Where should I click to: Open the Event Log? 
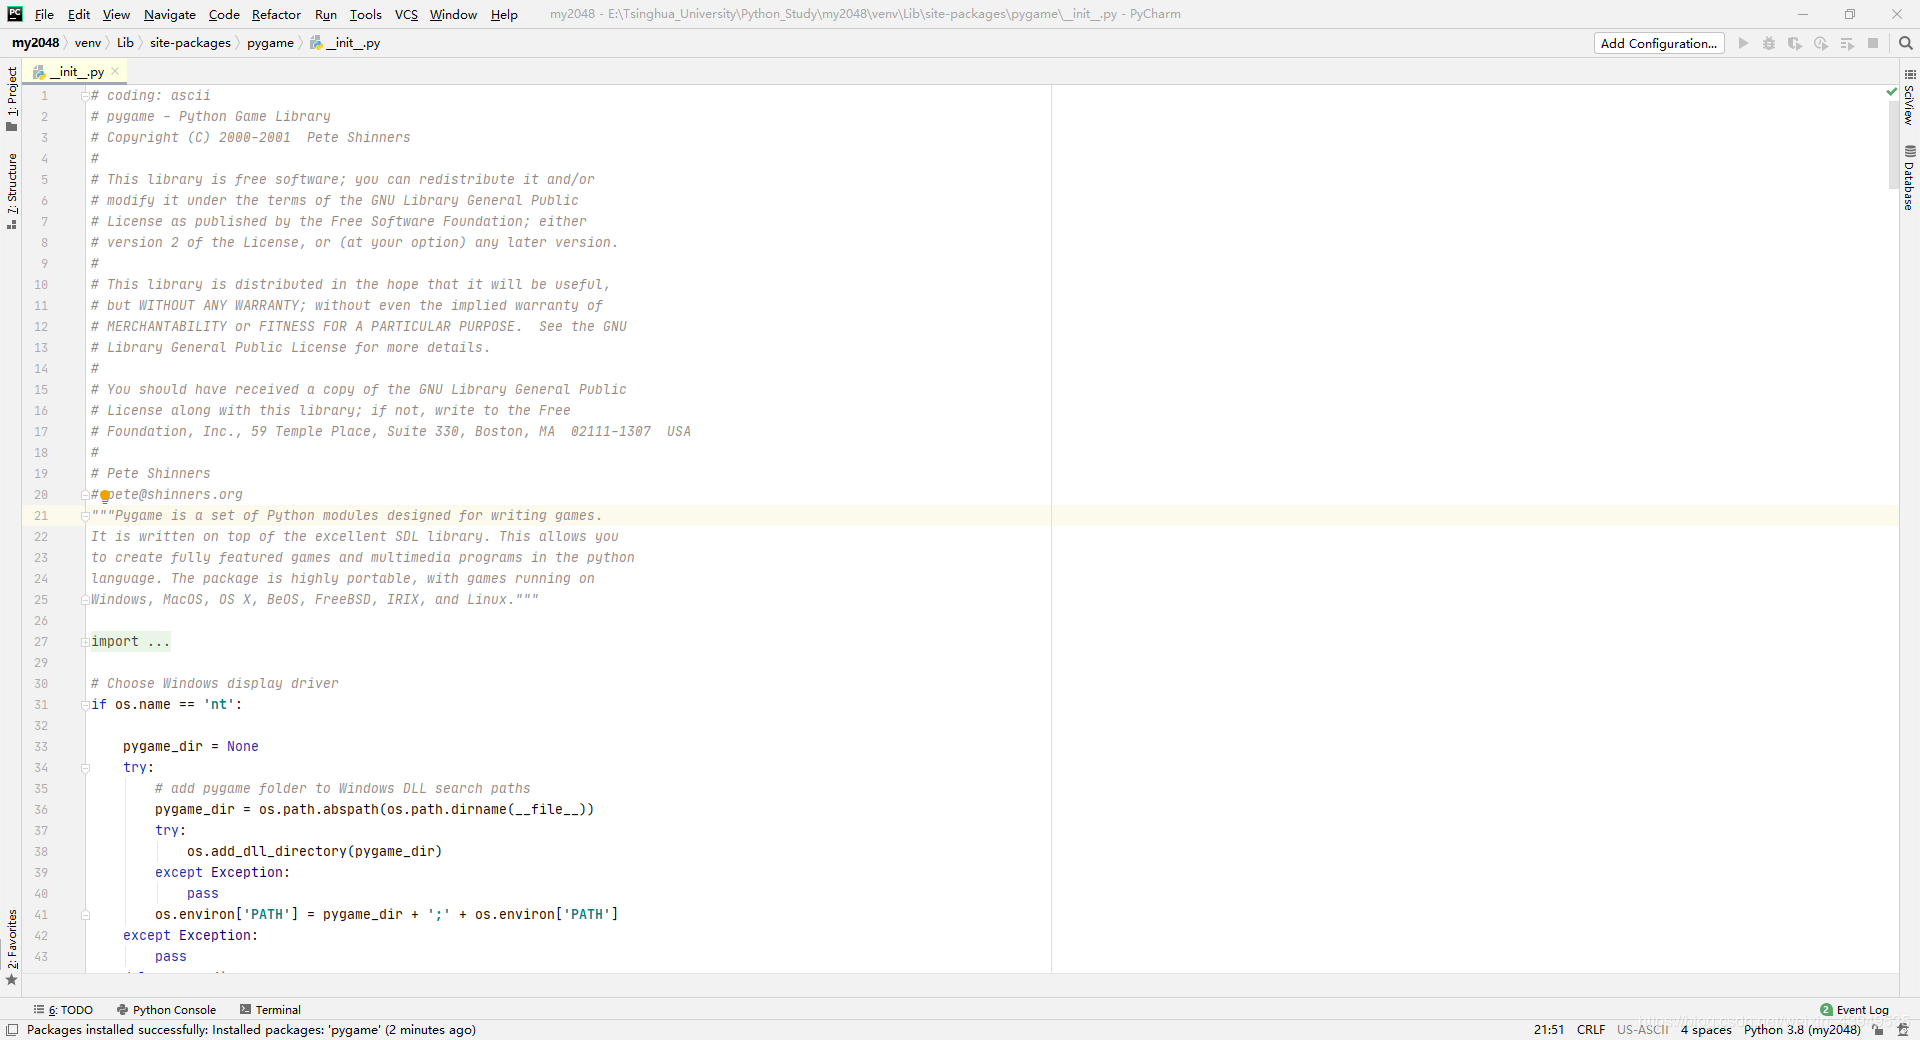pos(1854,1010)
